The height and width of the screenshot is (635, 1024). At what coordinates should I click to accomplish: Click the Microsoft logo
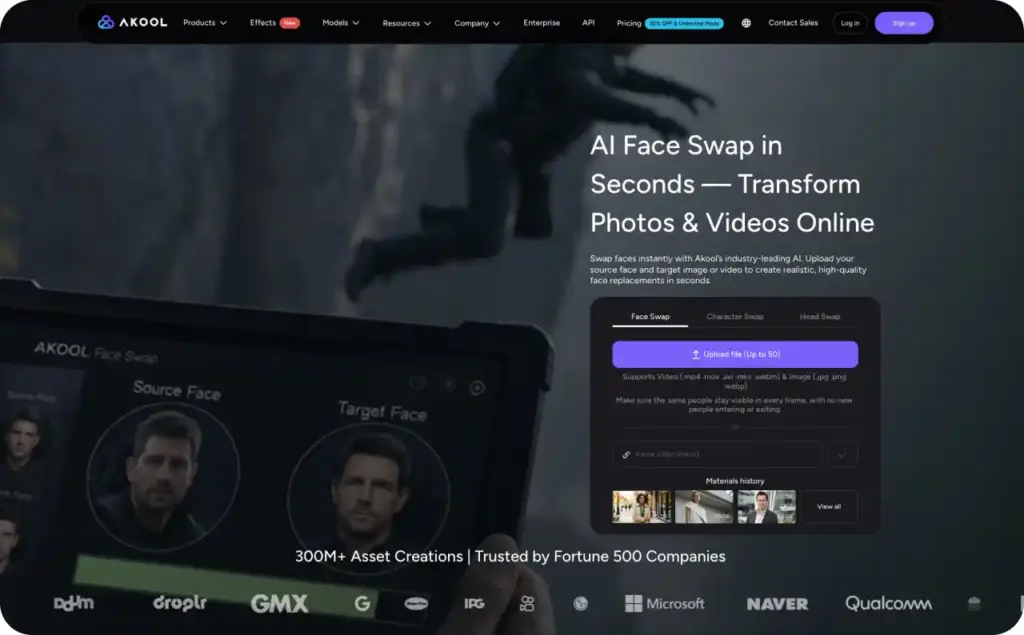pos(665,604)
